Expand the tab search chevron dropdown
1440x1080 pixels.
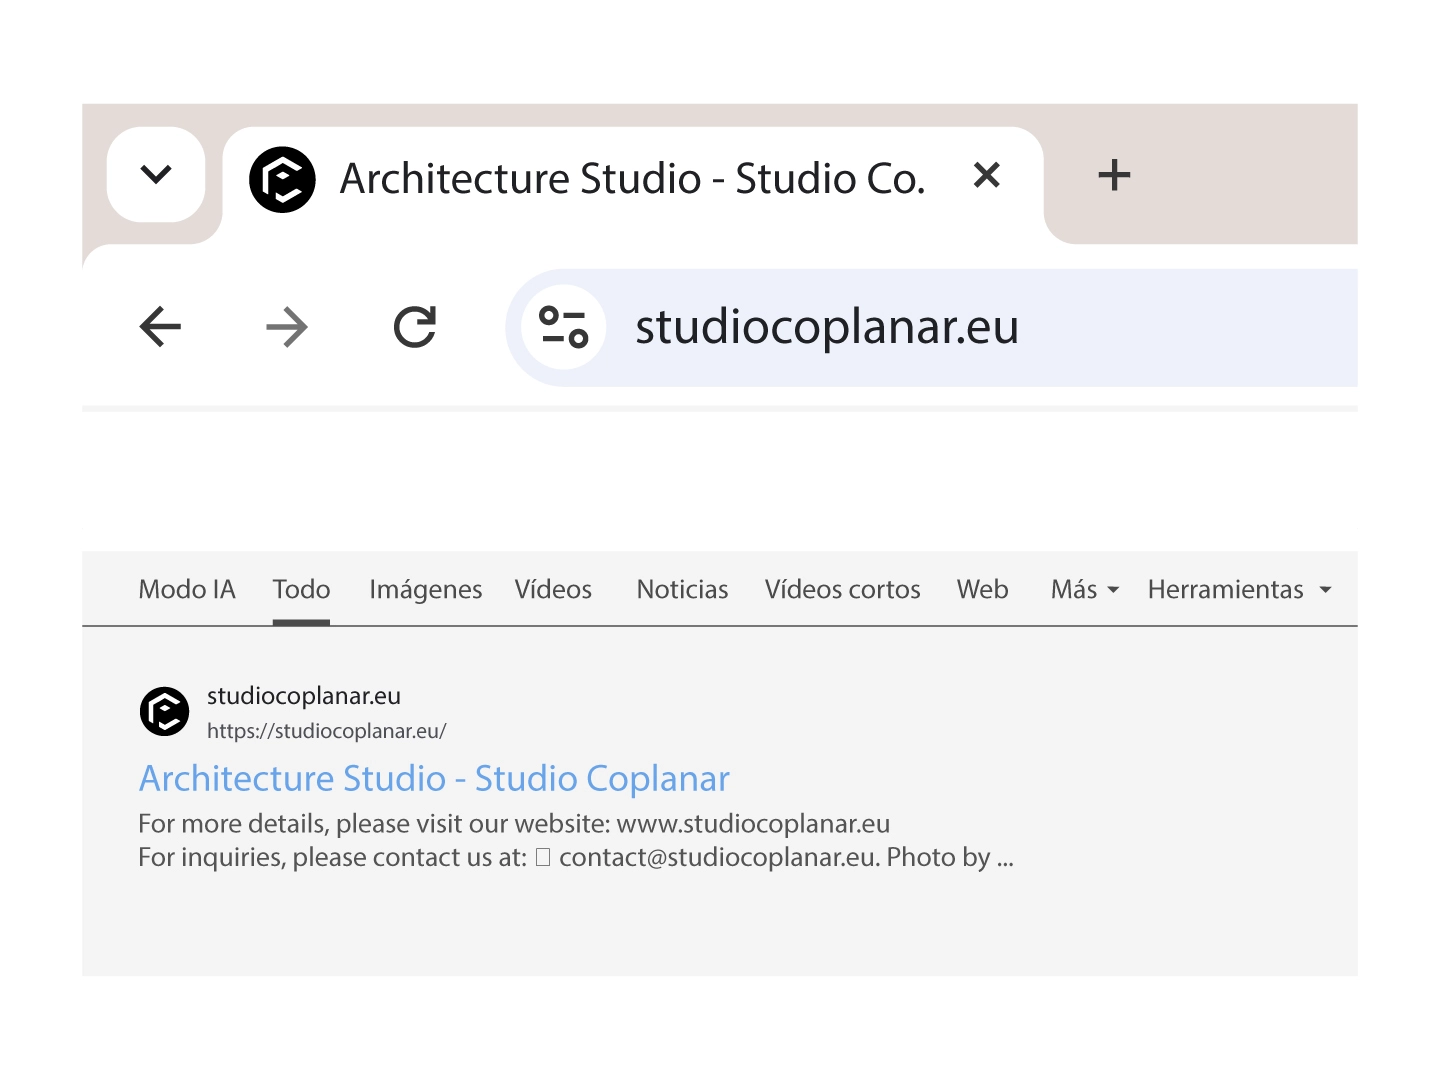(156, 175)
